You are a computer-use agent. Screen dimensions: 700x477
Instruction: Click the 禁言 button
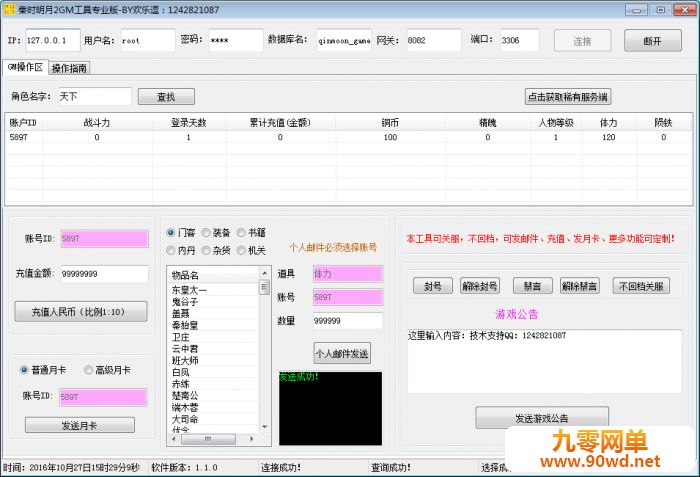click(533, 286)
